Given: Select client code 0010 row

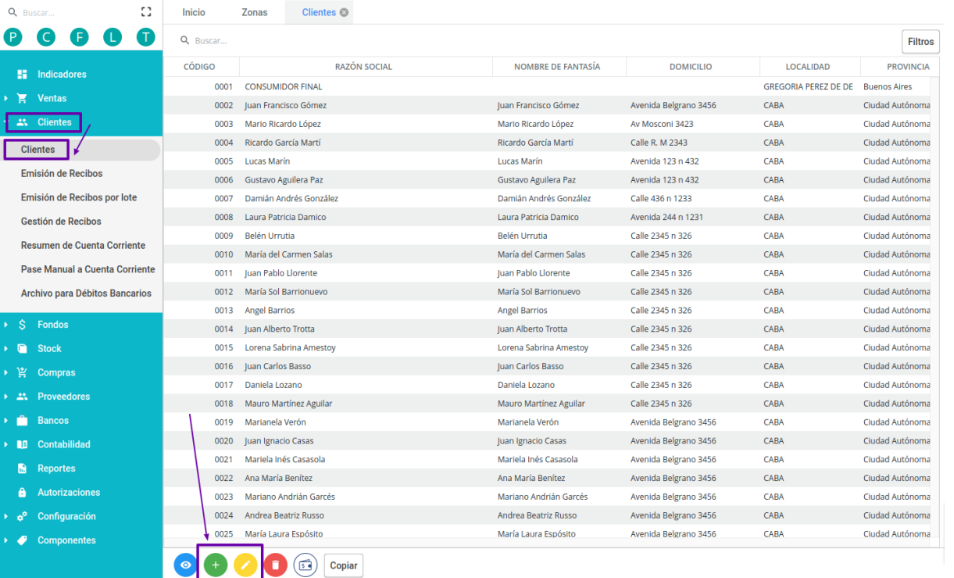Looking at the screenshot, I should 547,254.
